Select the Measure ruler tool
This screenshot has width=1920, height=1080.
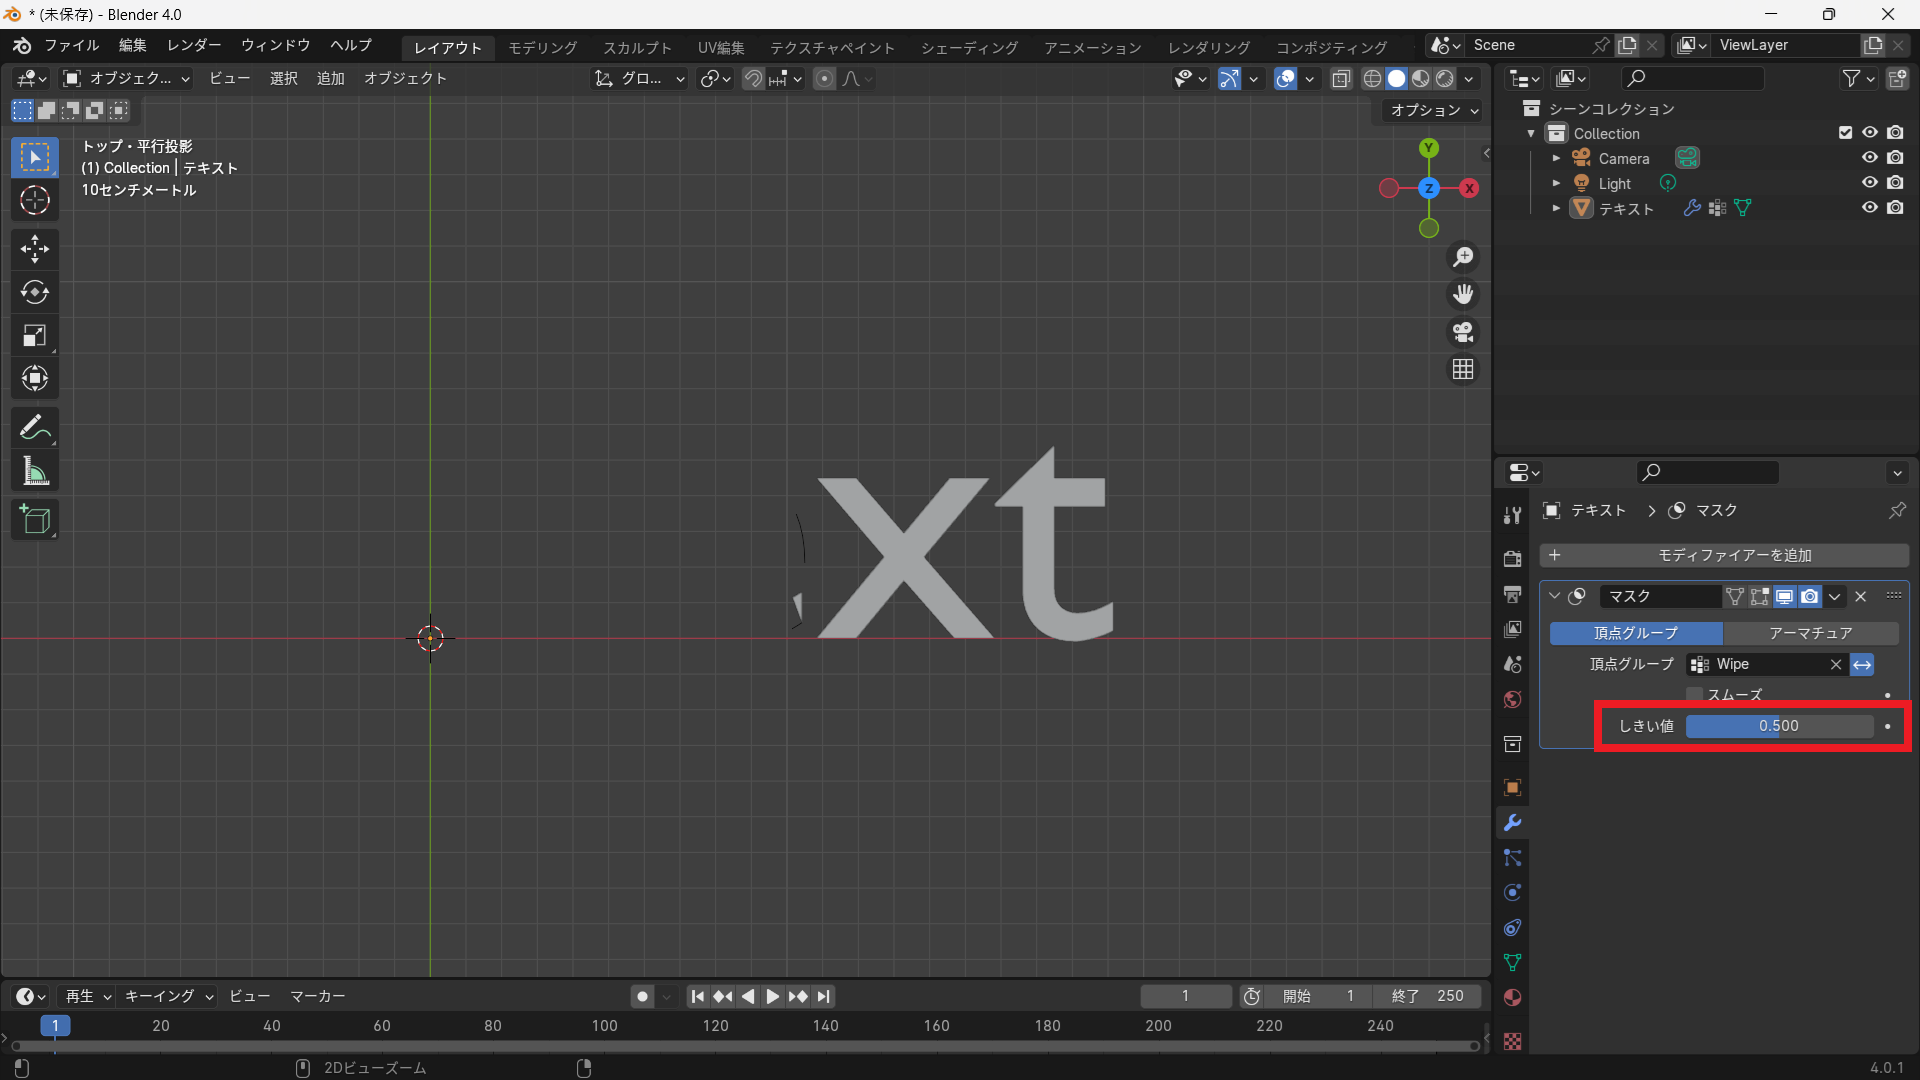(x=35, y=471)
